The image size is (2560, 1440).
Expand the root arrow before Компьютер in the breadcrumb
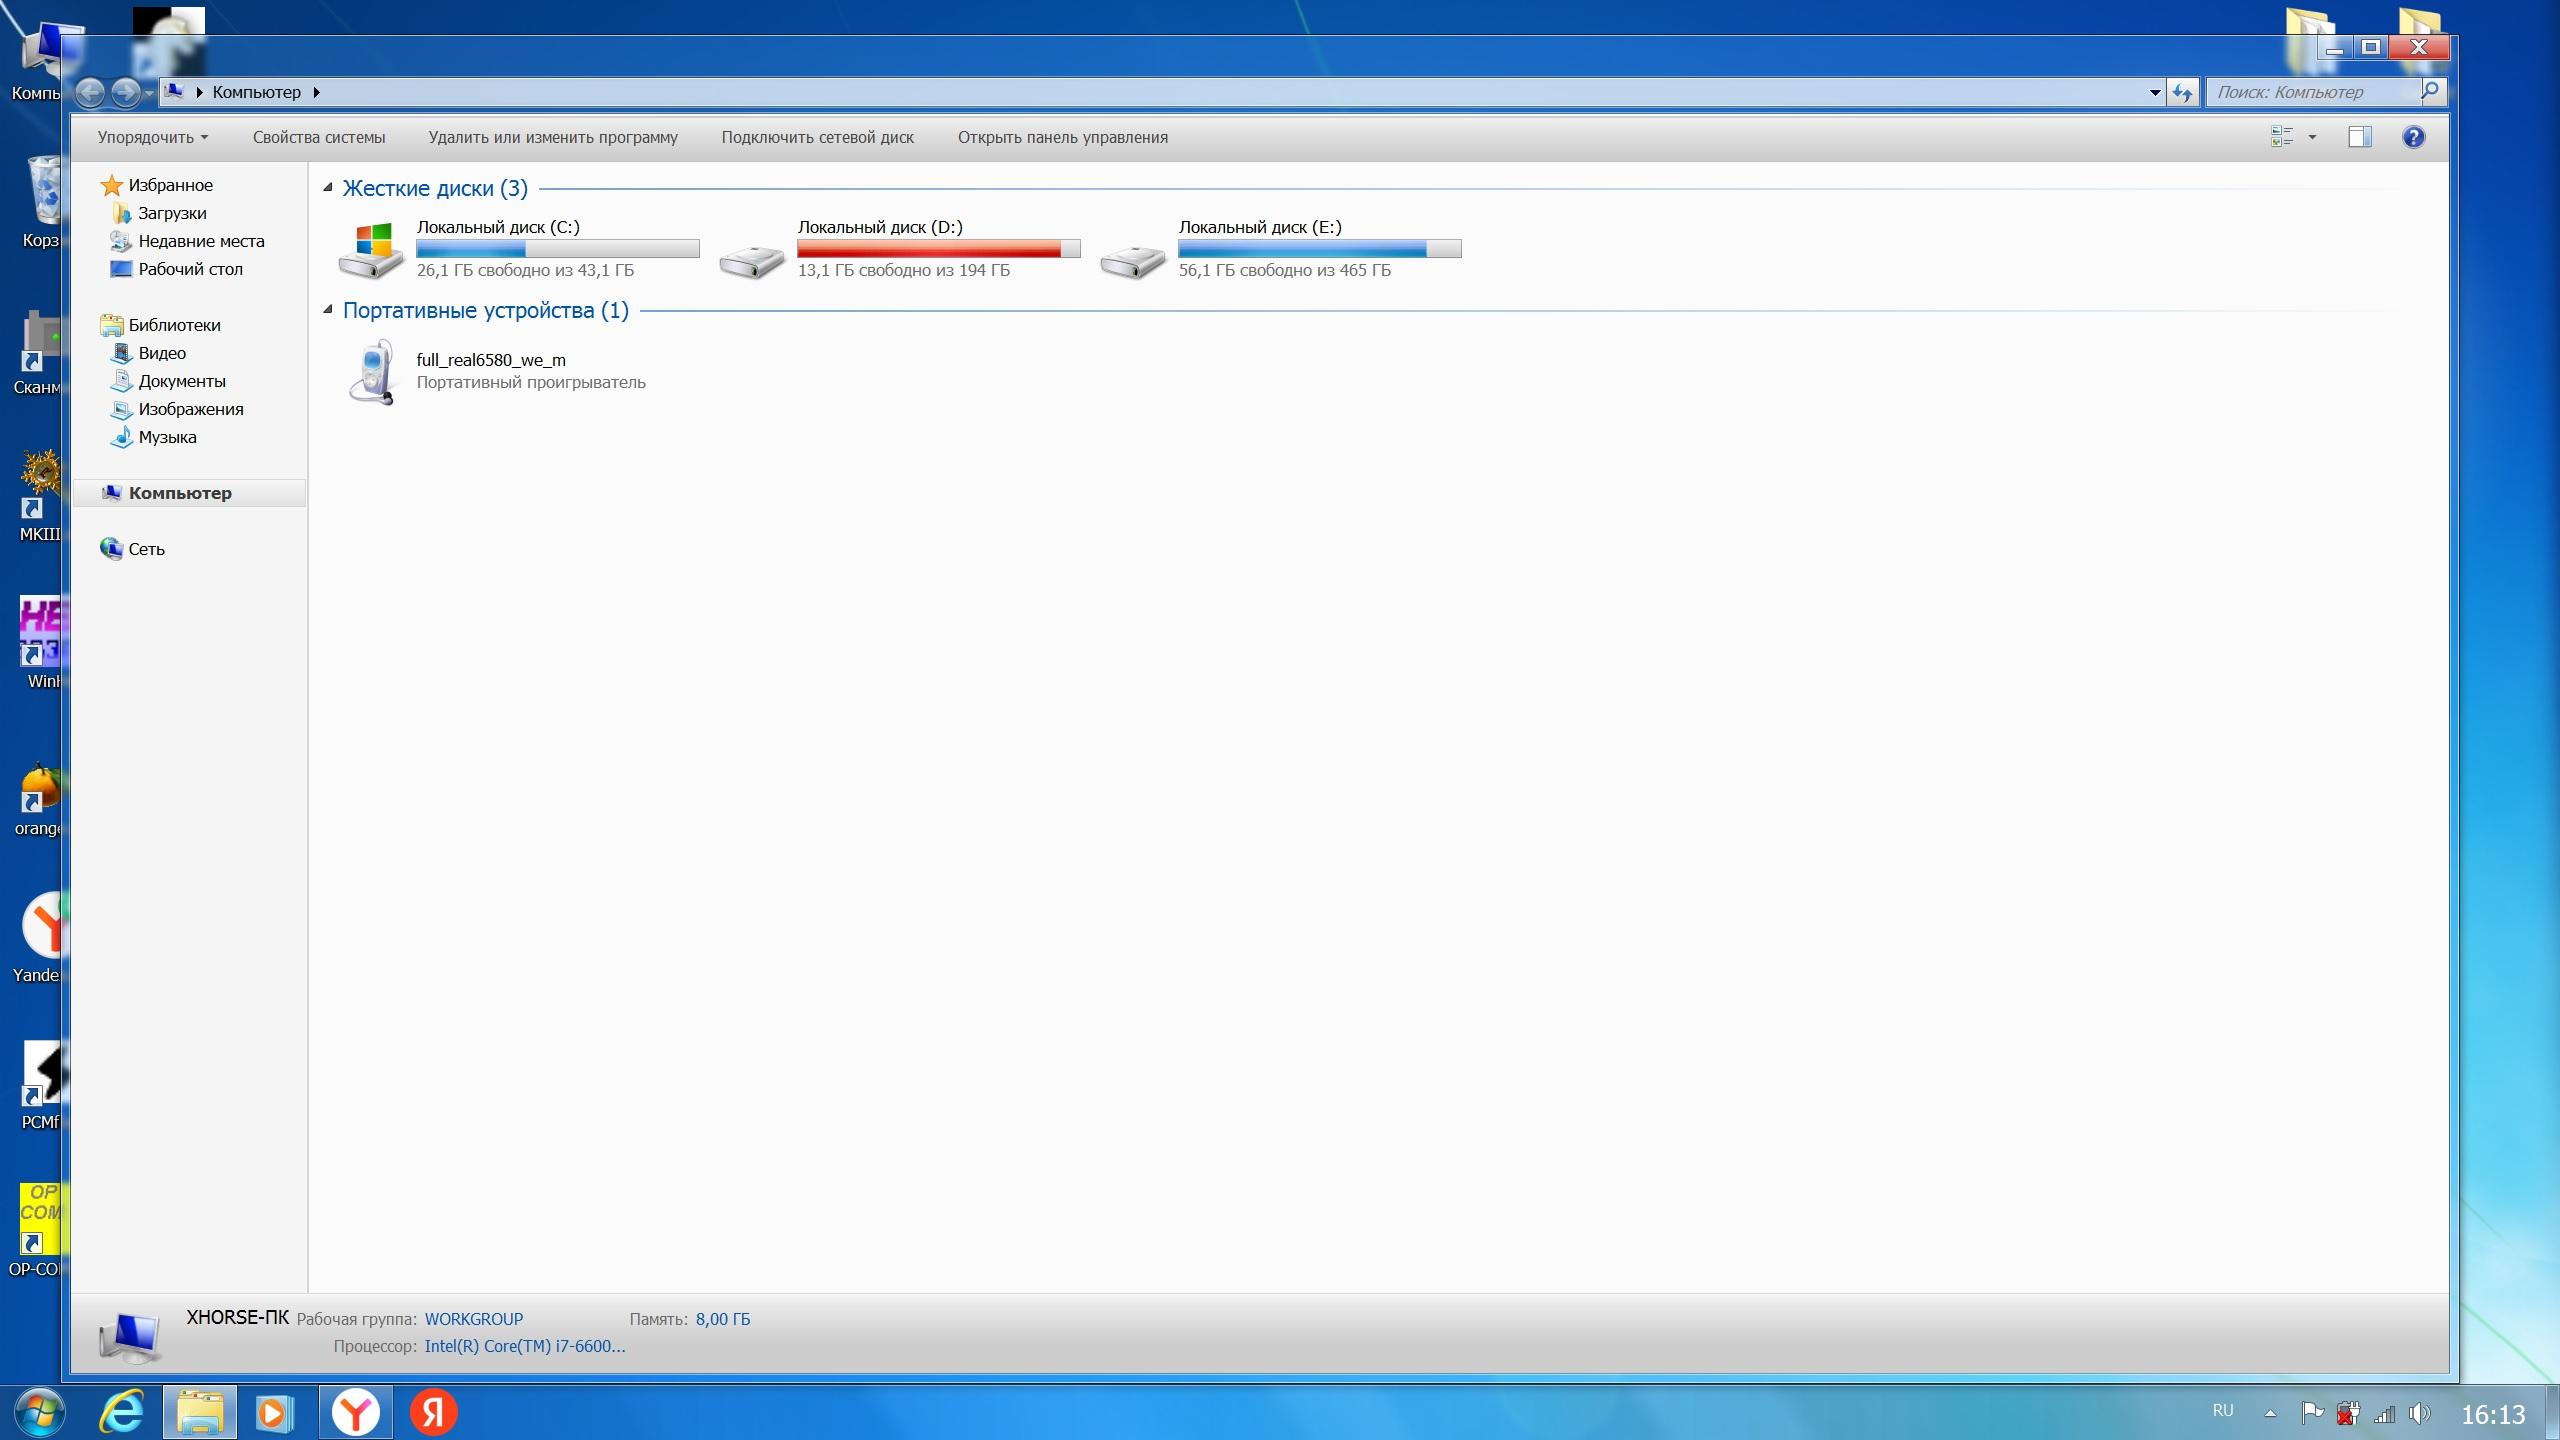[199, 92]
